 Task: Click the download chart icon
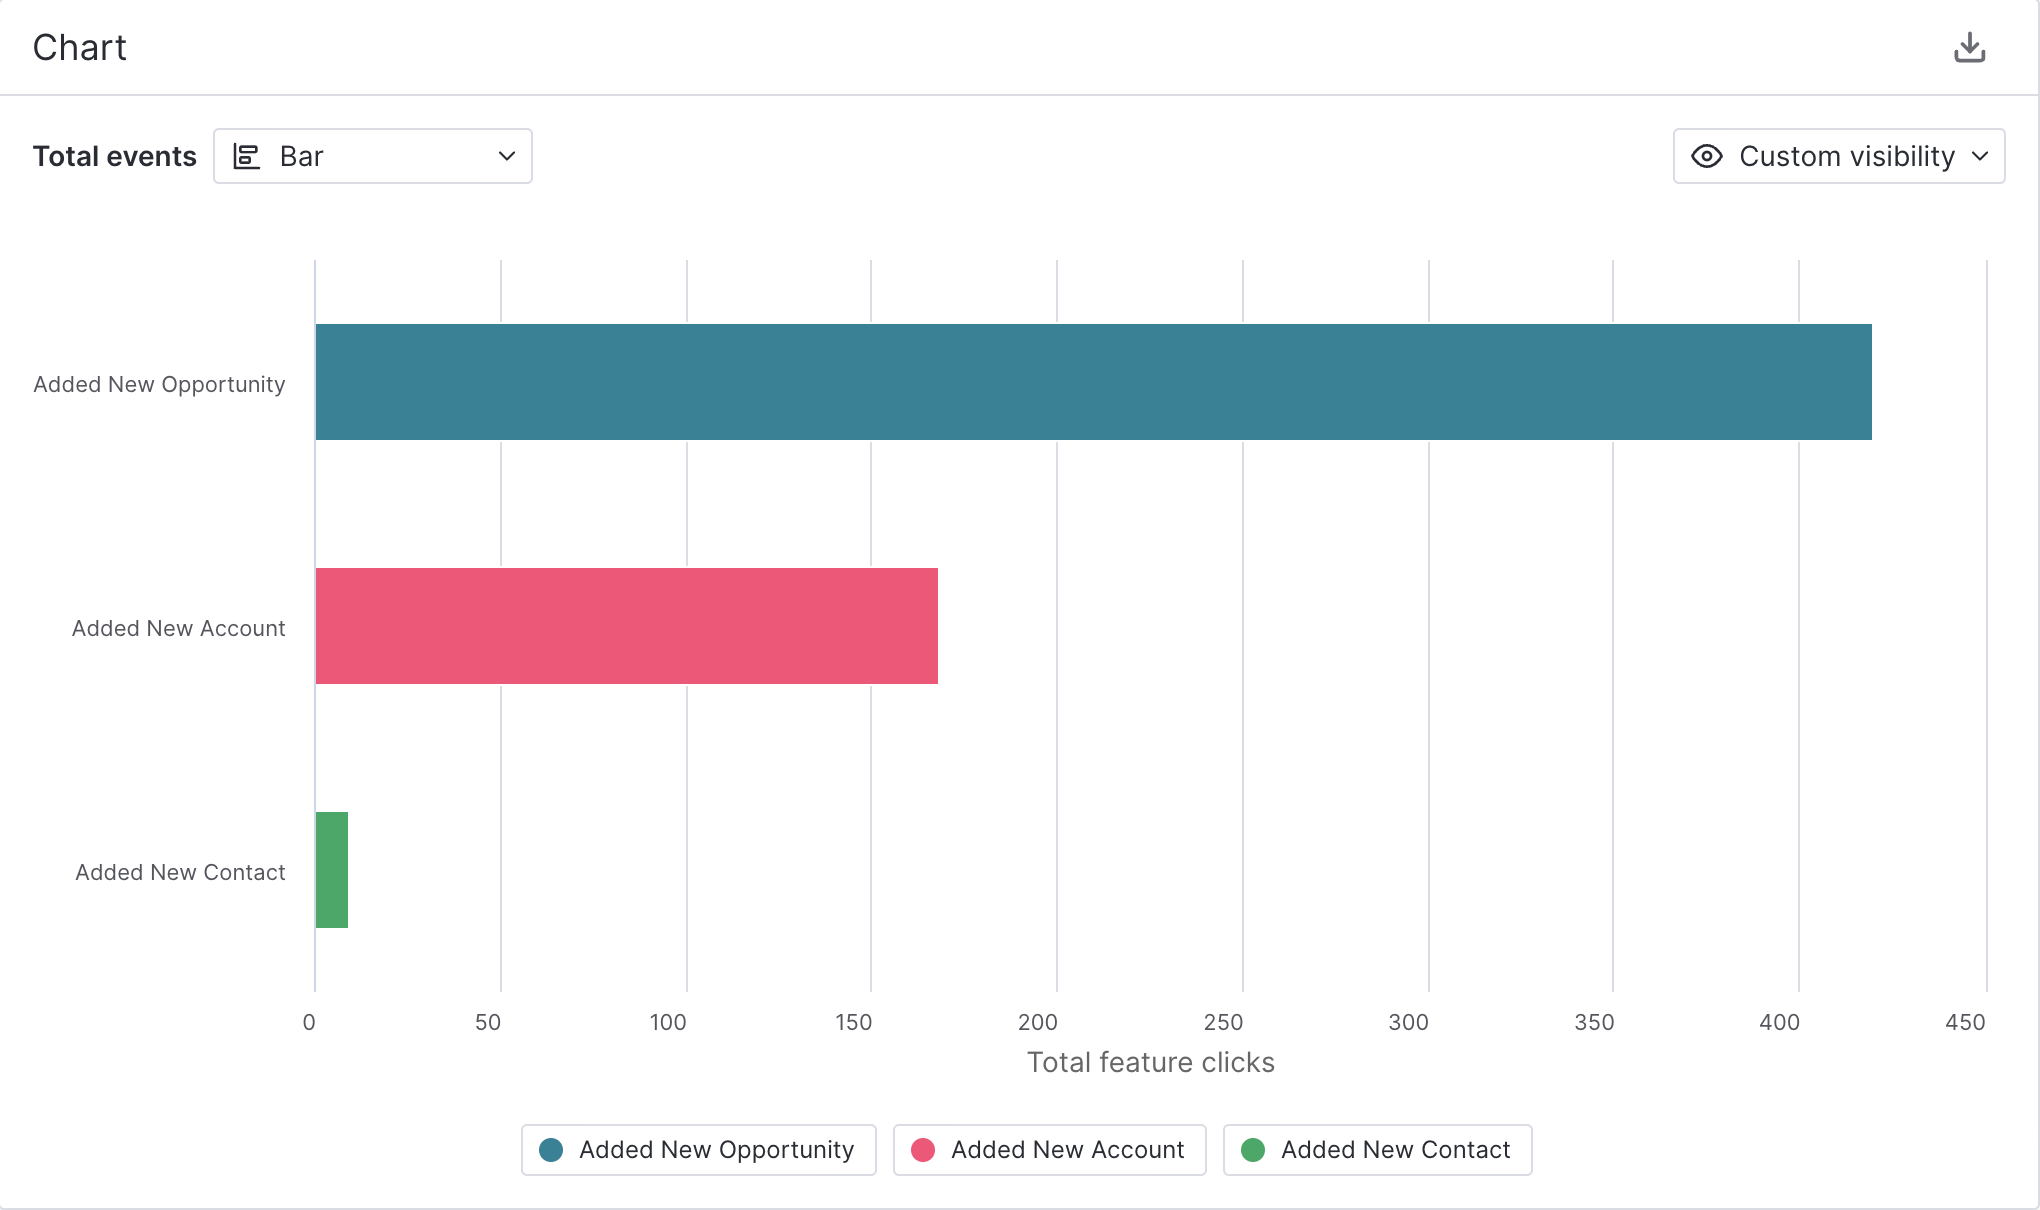click(1969, 47)
